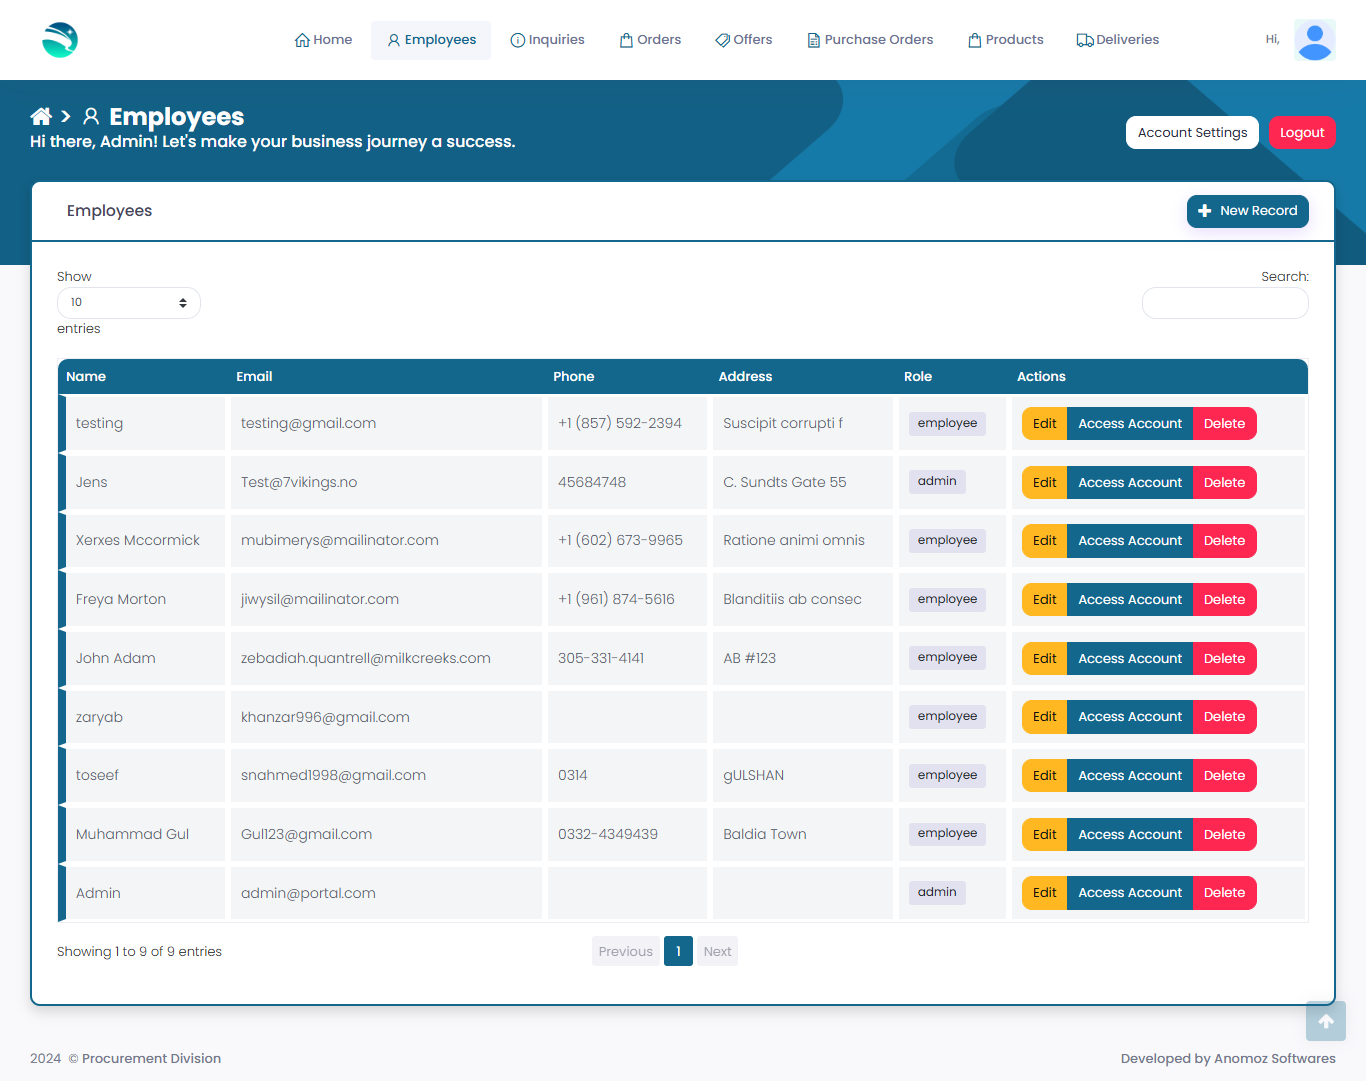The height and width of the screenshot is (1081, 1366).
Task: Click the New Record button
Action: click(x=1247, y=211)
